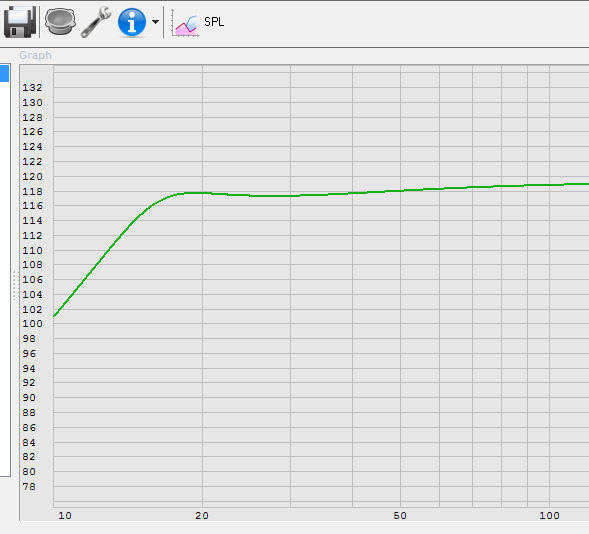Click the blue info icon

click(131, 22)
